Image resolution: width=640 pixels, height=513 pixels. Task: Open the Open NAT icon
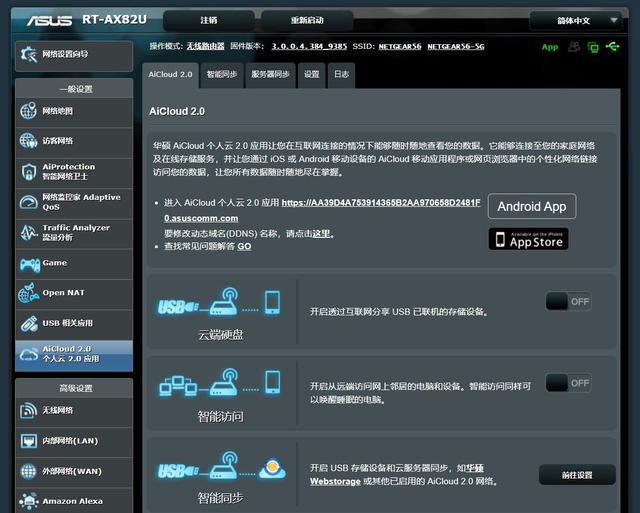click(x=29, y=293)
